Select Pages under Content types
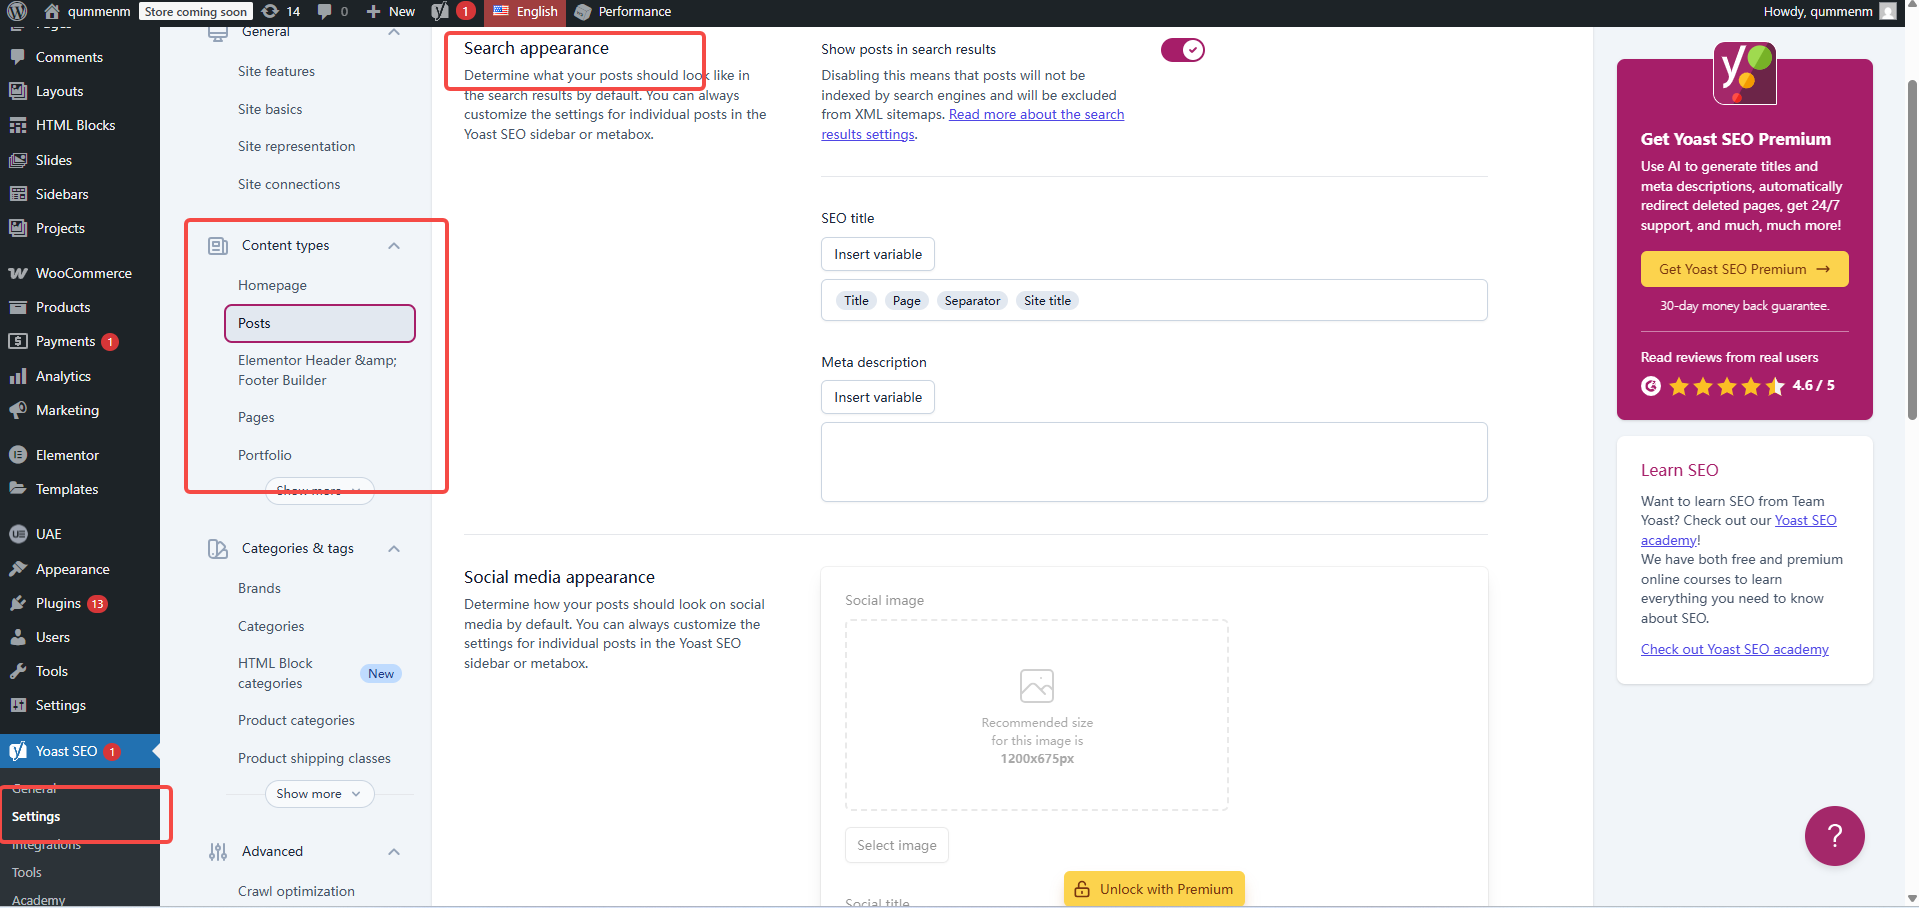 [x=256, y=417]
